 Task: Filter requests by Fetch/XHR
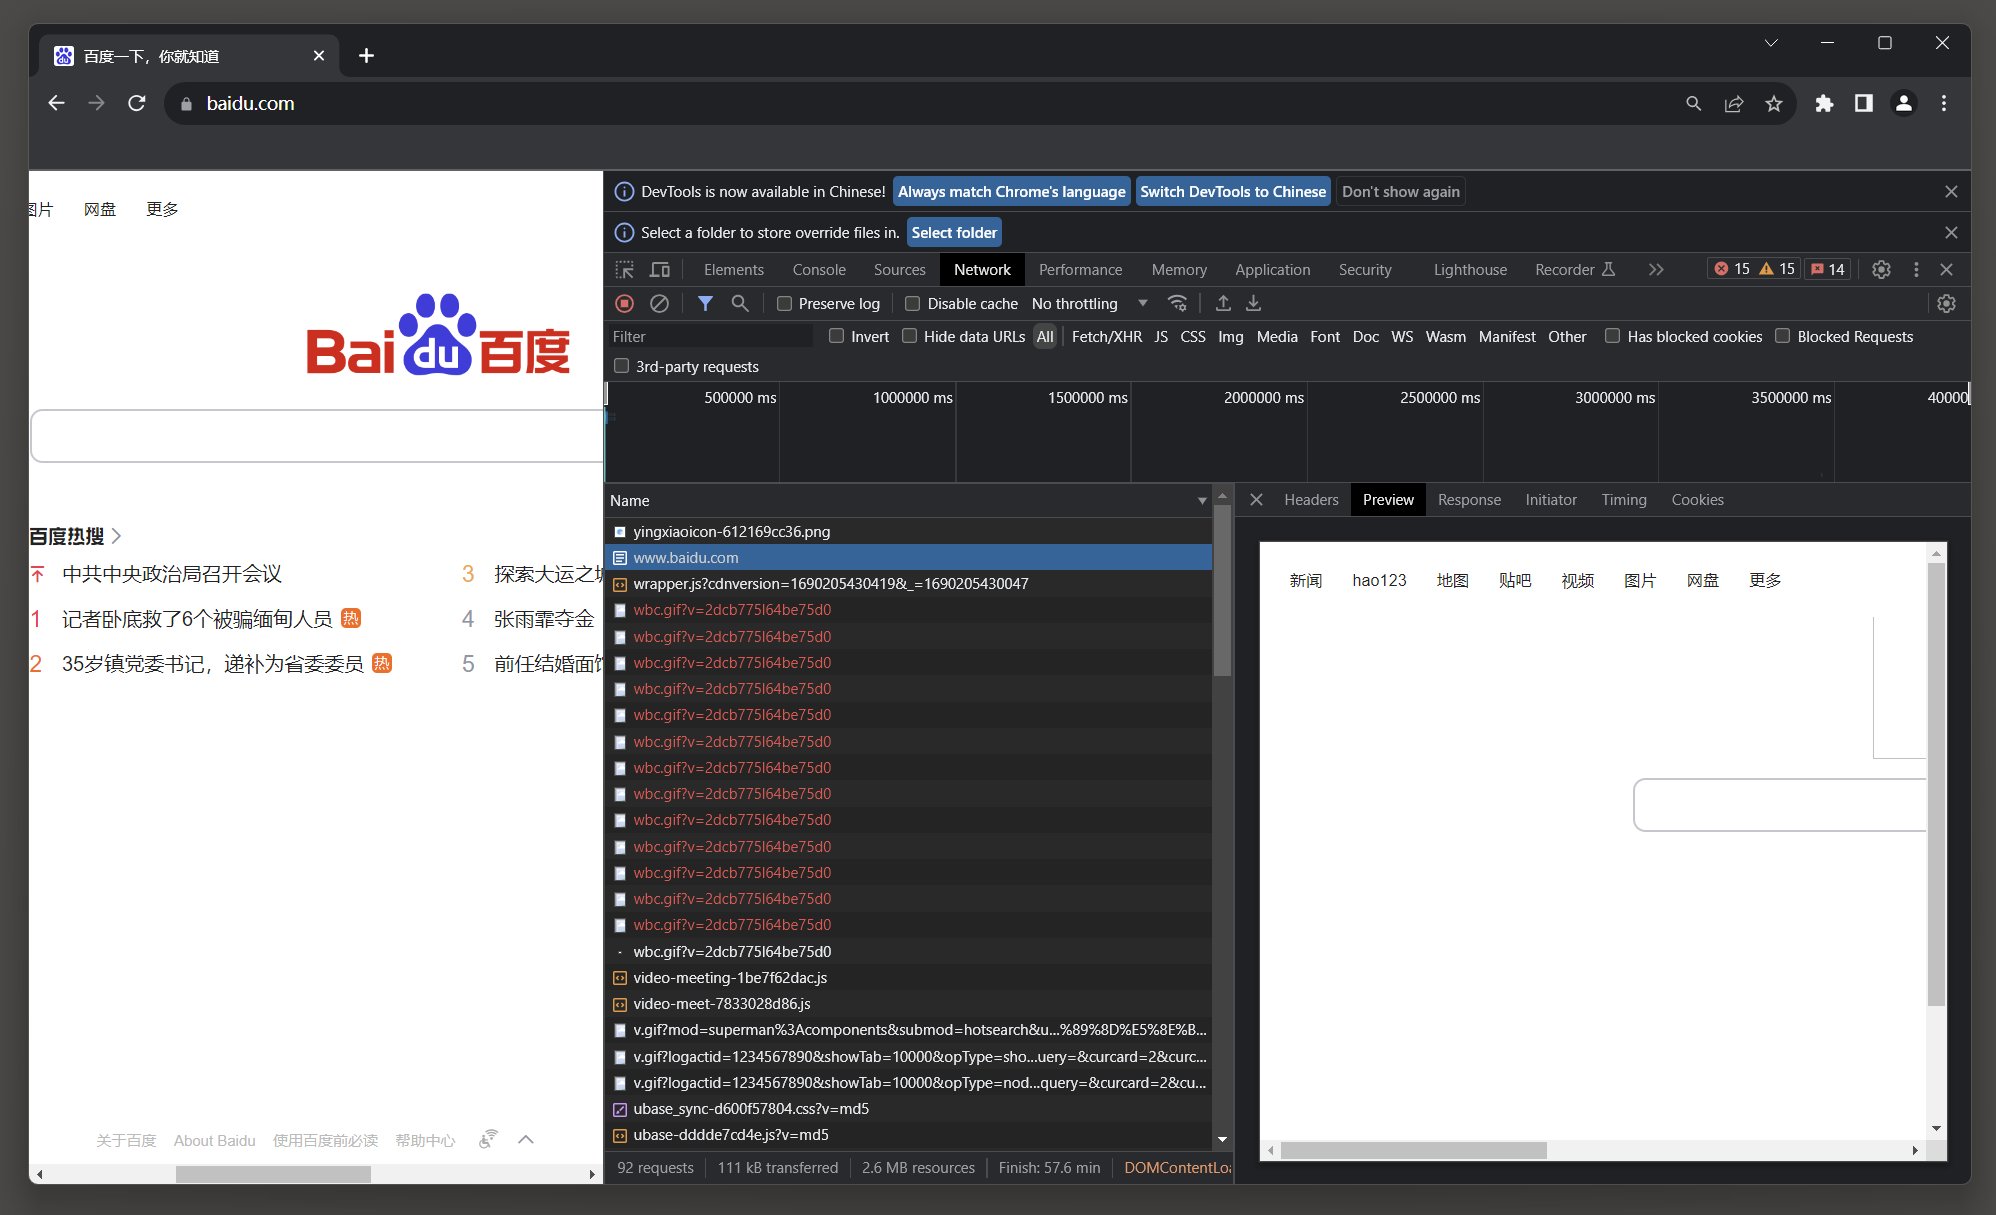click(1106, 336)
